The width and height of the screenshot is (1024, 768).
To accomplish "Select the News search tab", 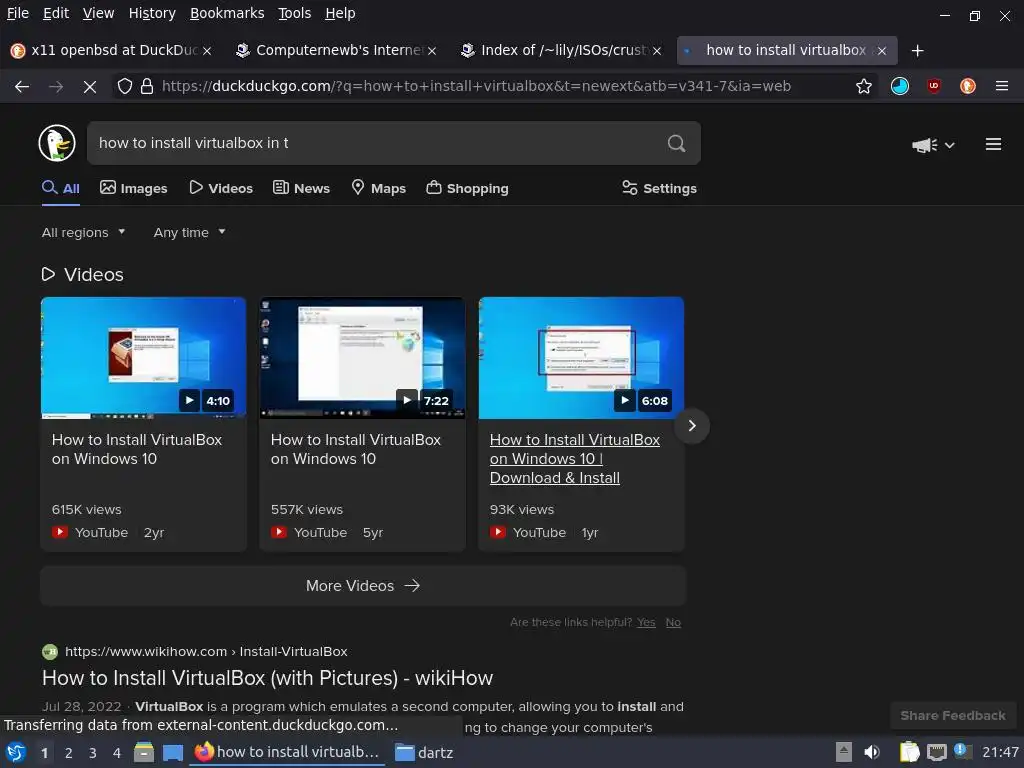I will [301, 189].
